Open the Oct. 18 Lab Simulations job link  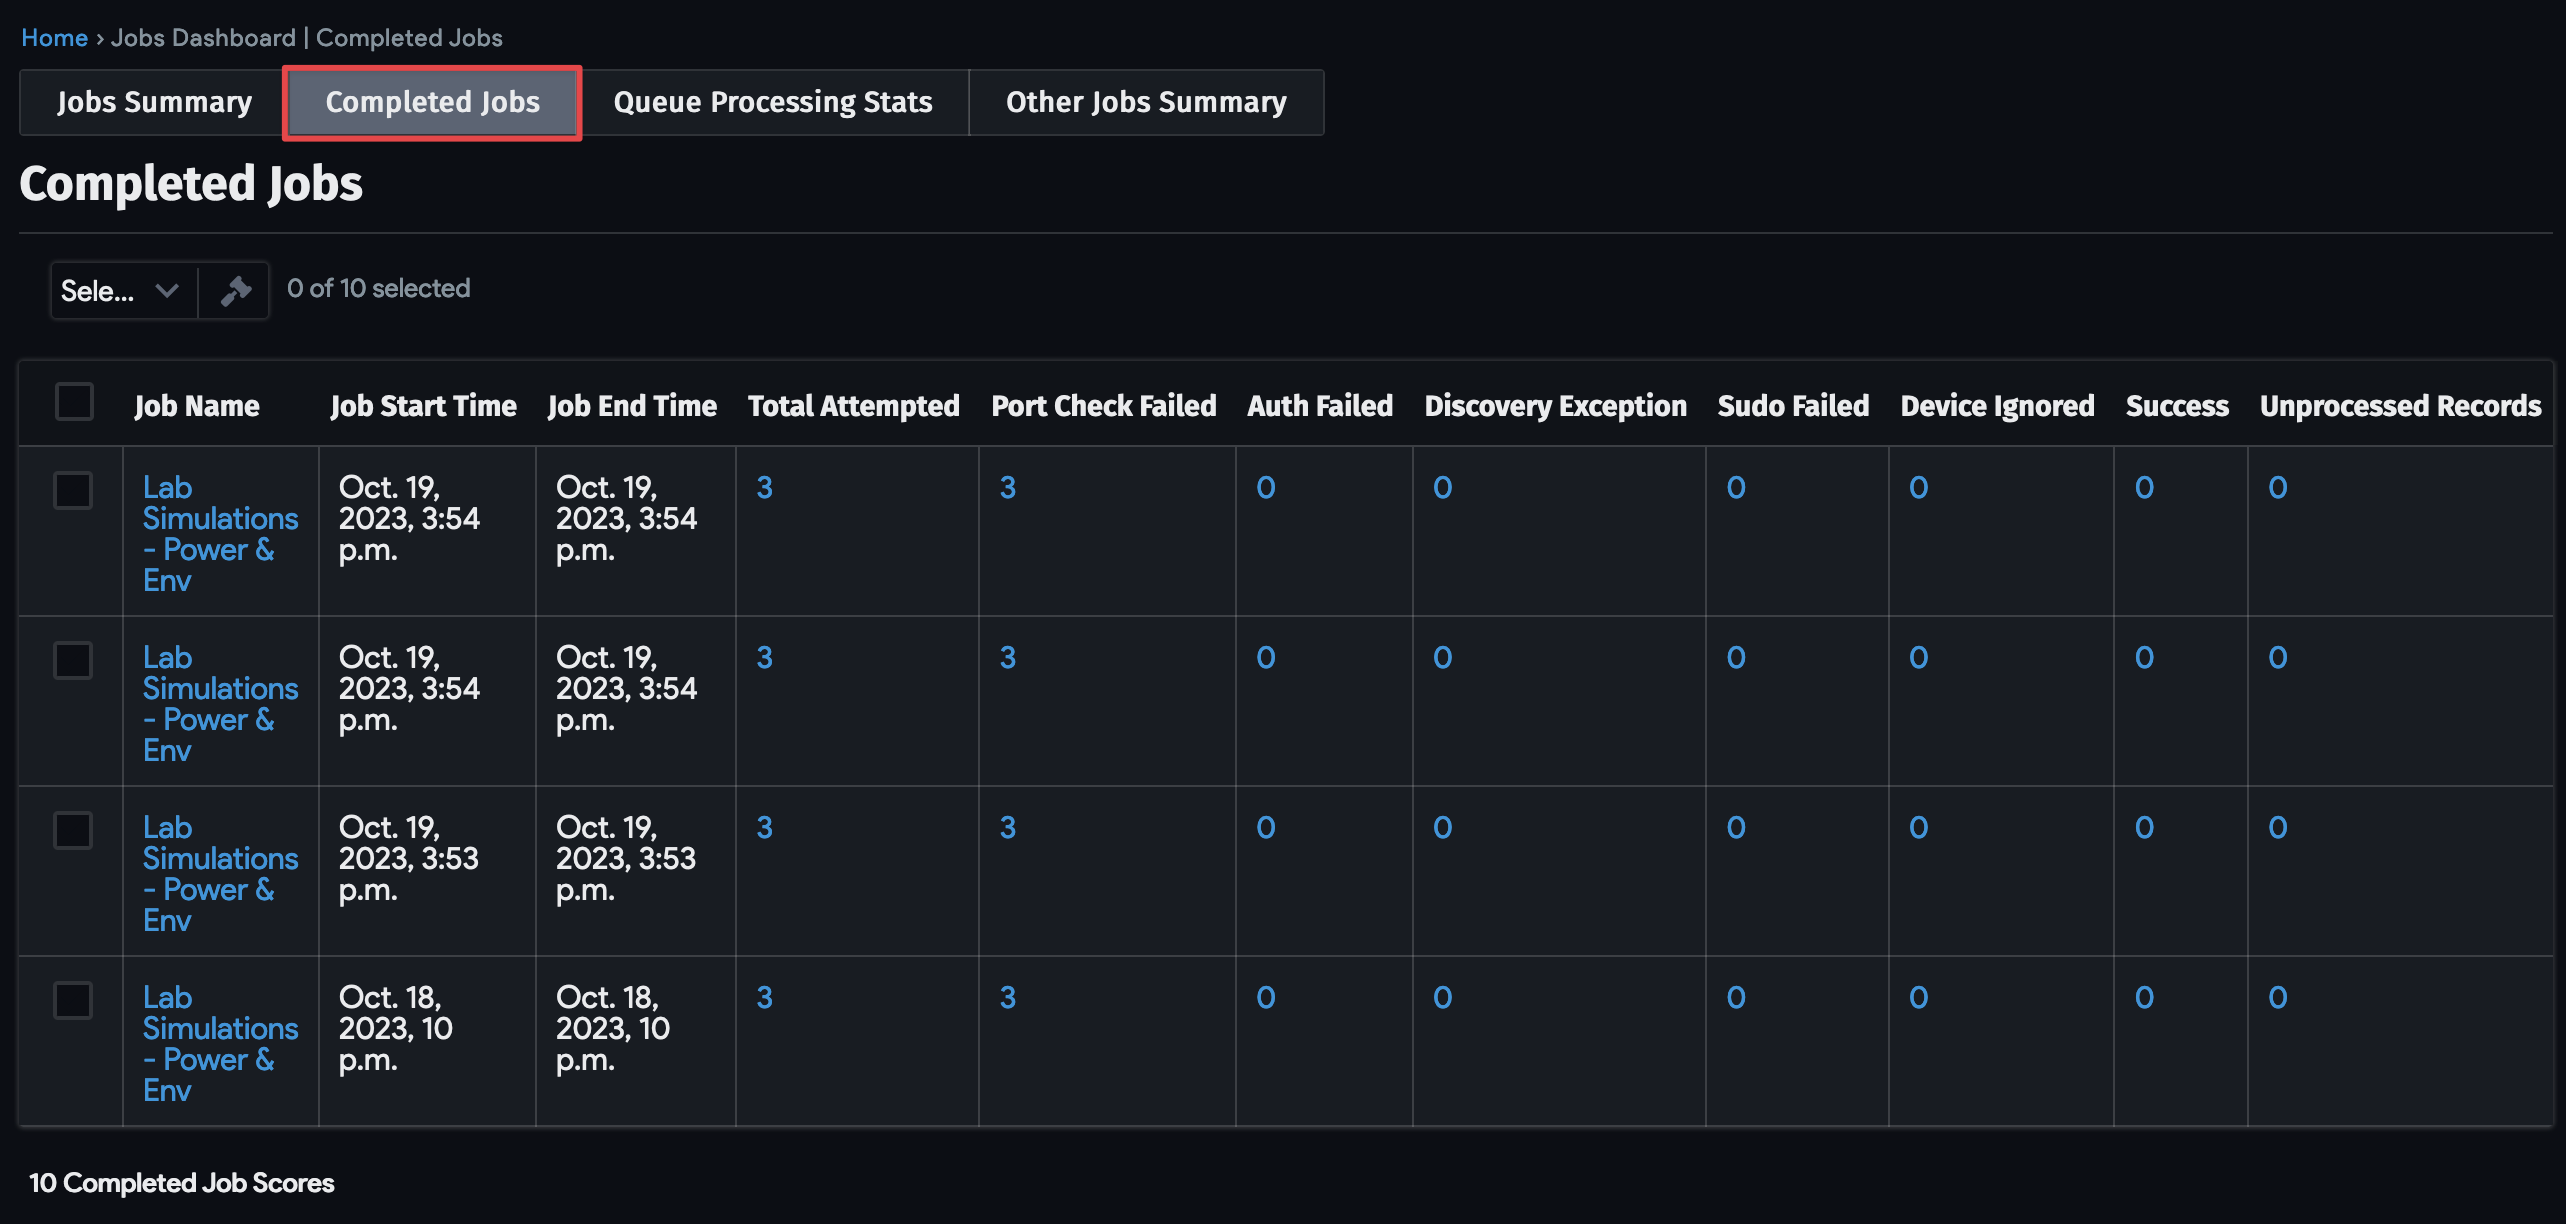tap(220, 1044)
